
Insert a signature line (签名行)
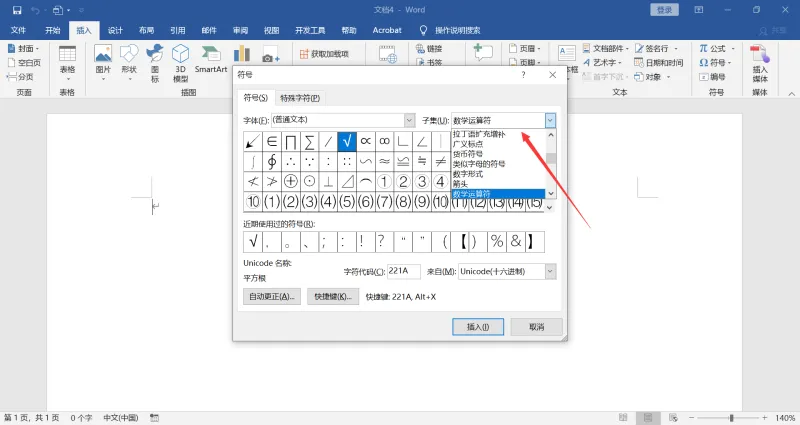(x=656, y=48)
